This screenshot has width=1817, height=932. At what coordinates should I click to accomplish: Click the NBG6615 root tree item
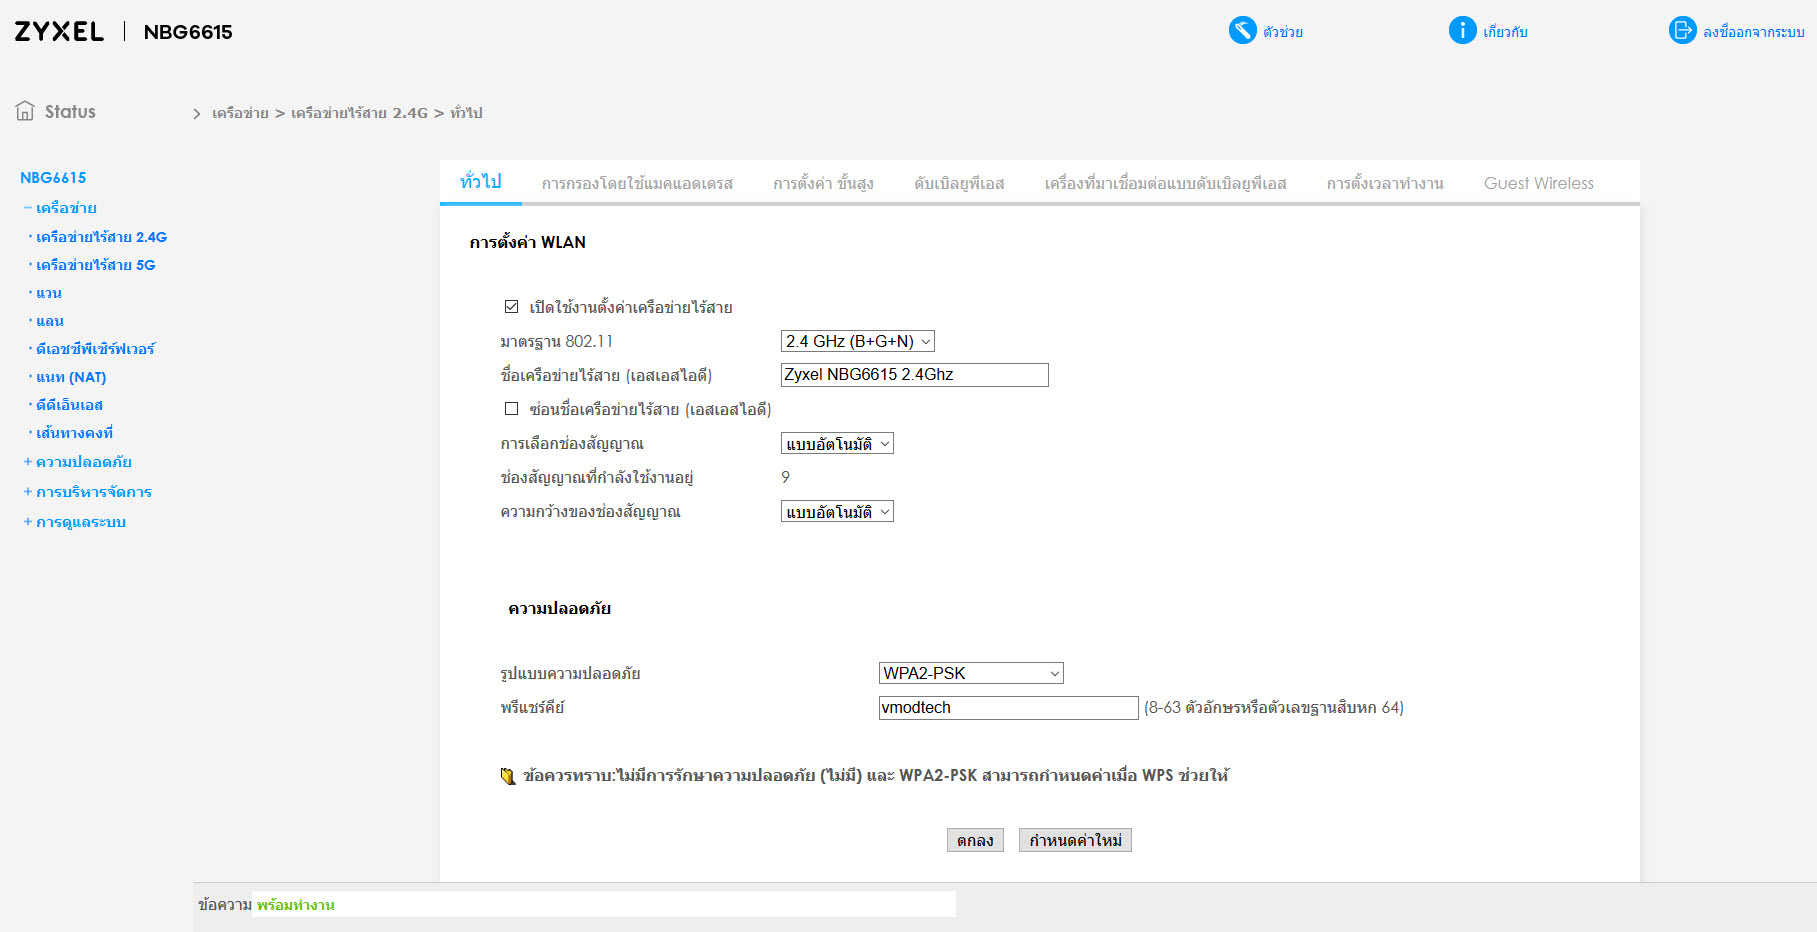(x=53, y=177)
